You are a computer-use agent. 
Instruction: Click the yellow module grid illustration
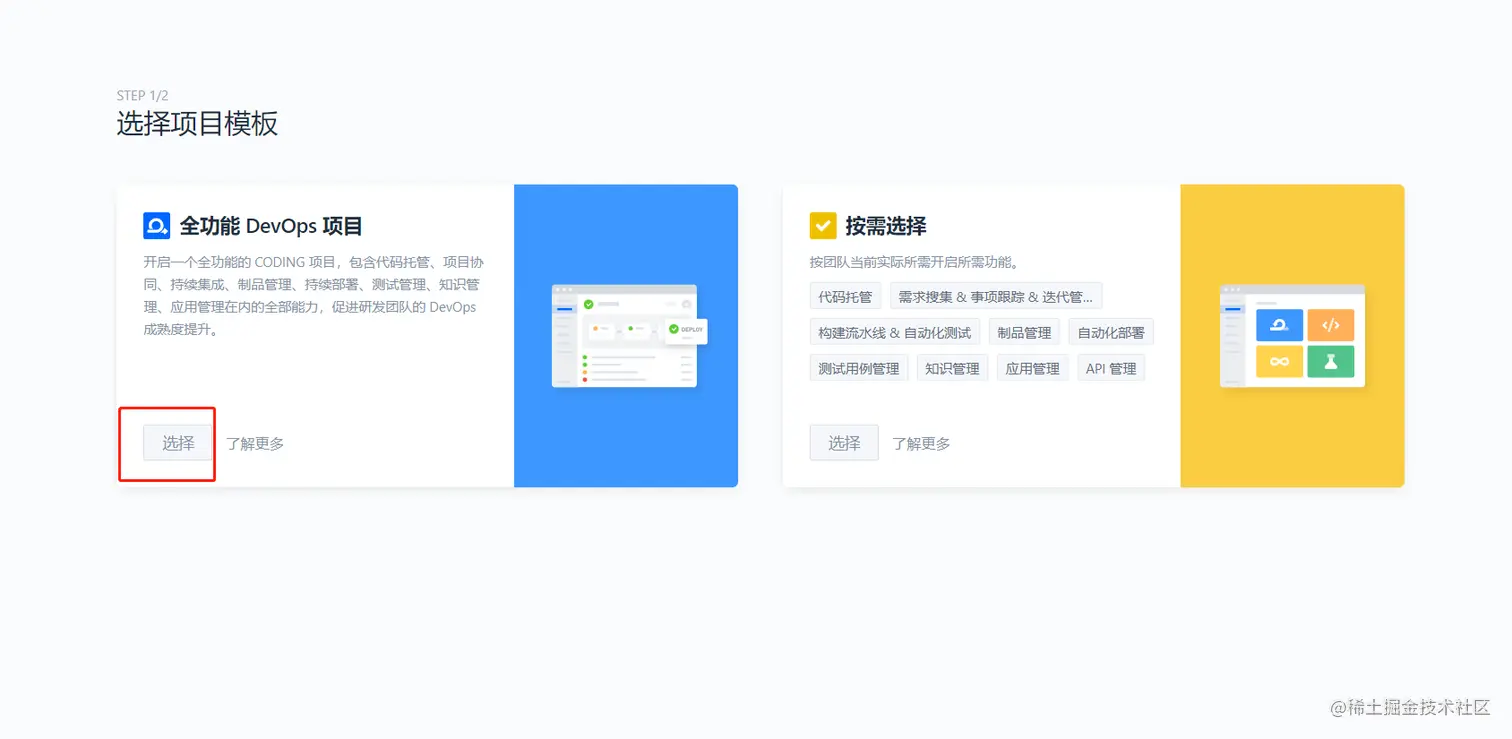click(1292, 336)
